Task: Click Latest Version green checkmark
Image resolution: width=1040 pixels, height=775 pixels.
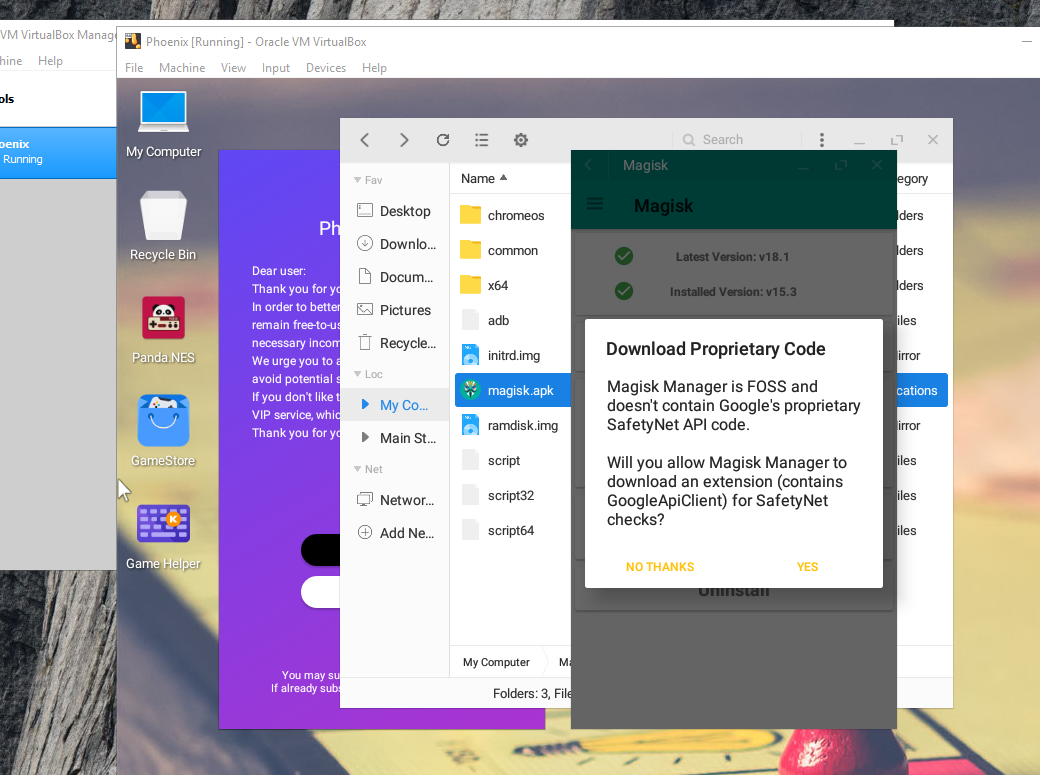Action: click(623, 256)
